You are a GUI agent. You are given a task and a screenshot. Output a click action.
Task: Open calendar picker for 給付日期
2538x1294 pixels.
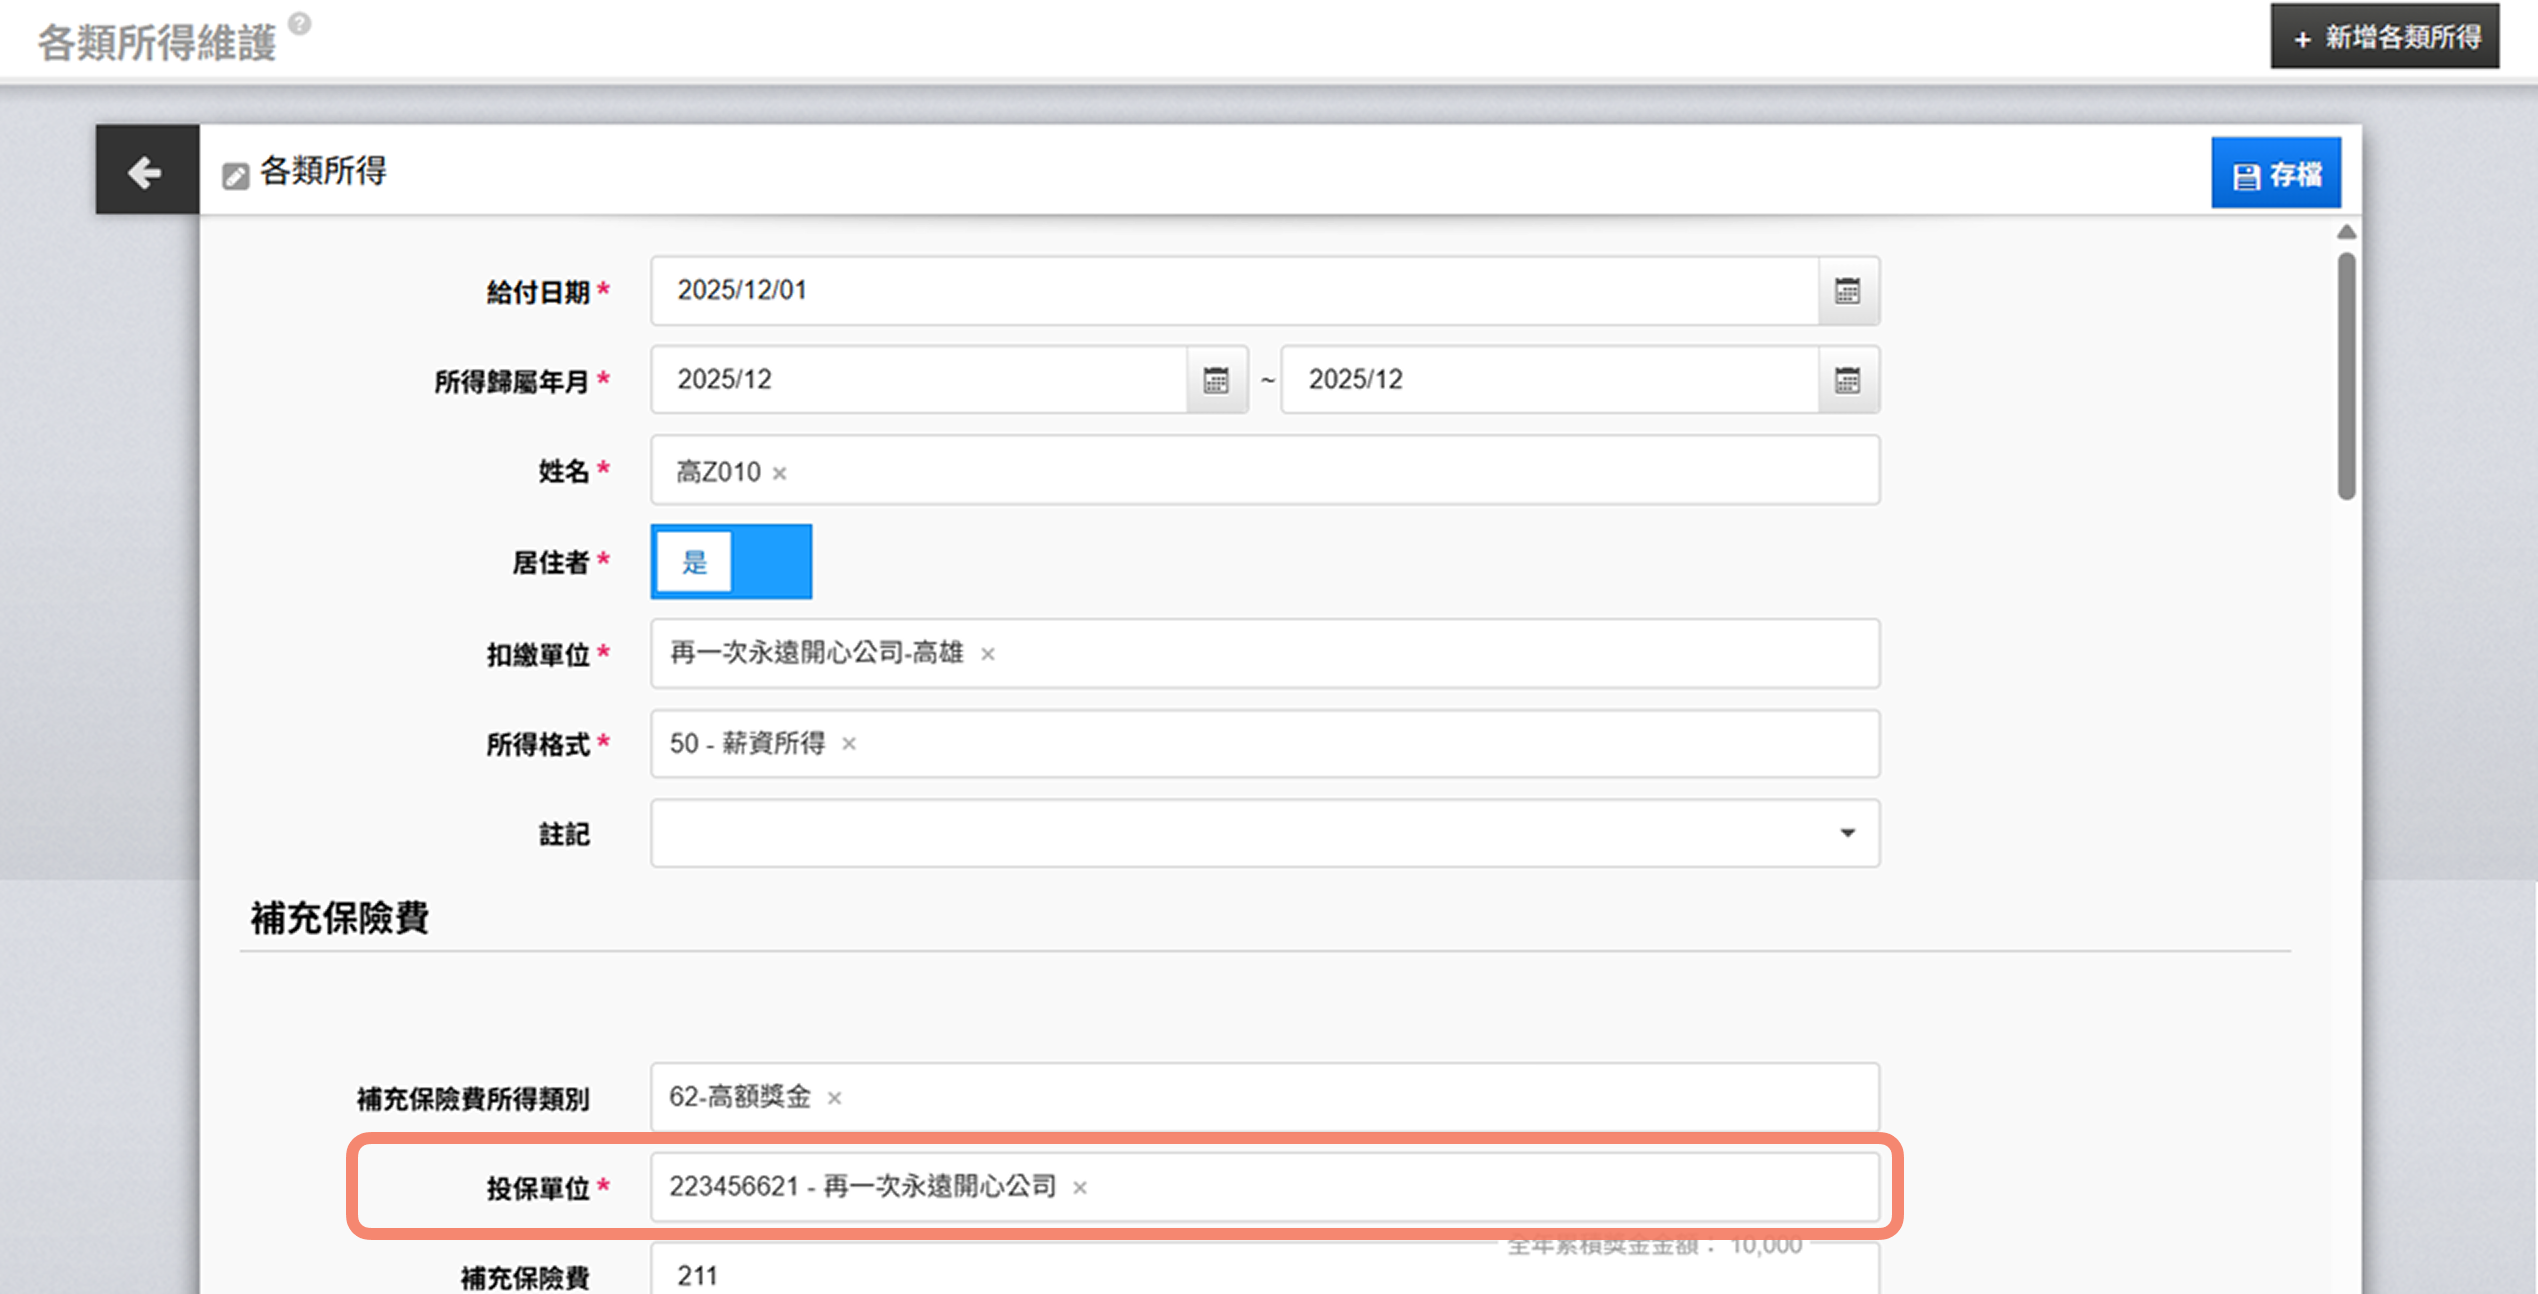click(1847, 291)
